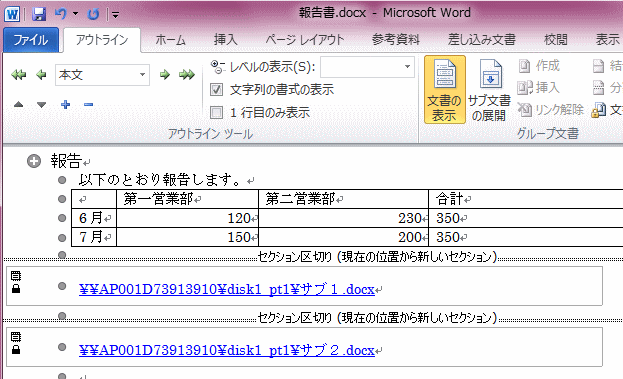The height and width of the screenshot is (379, 623).
Task: Open the 差し込み文書 tab
Action: click(482, 40)
